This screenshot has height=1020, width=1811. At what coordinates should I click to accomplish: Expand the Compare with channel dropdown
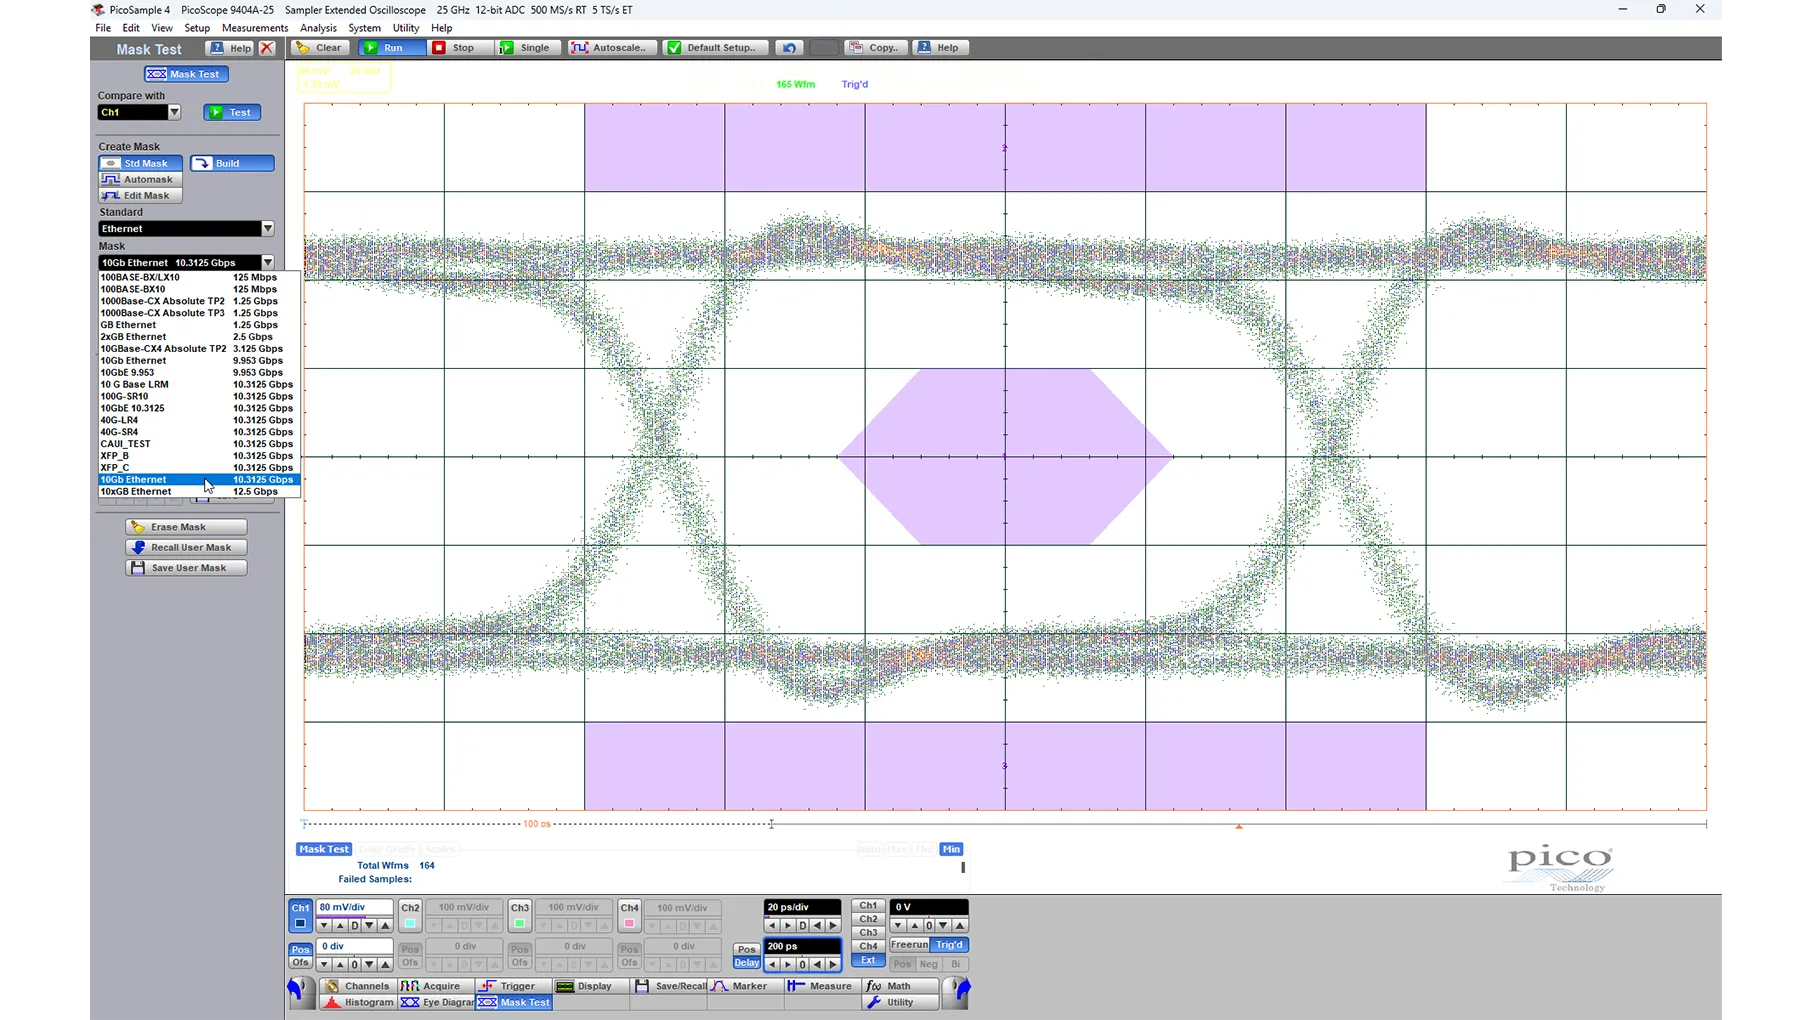pyautogui.click(x=174, y=112)
